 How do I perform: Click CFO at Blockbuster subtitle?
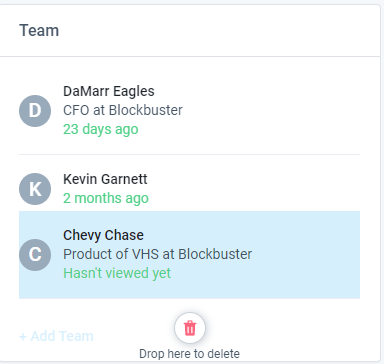pos(123,110)
